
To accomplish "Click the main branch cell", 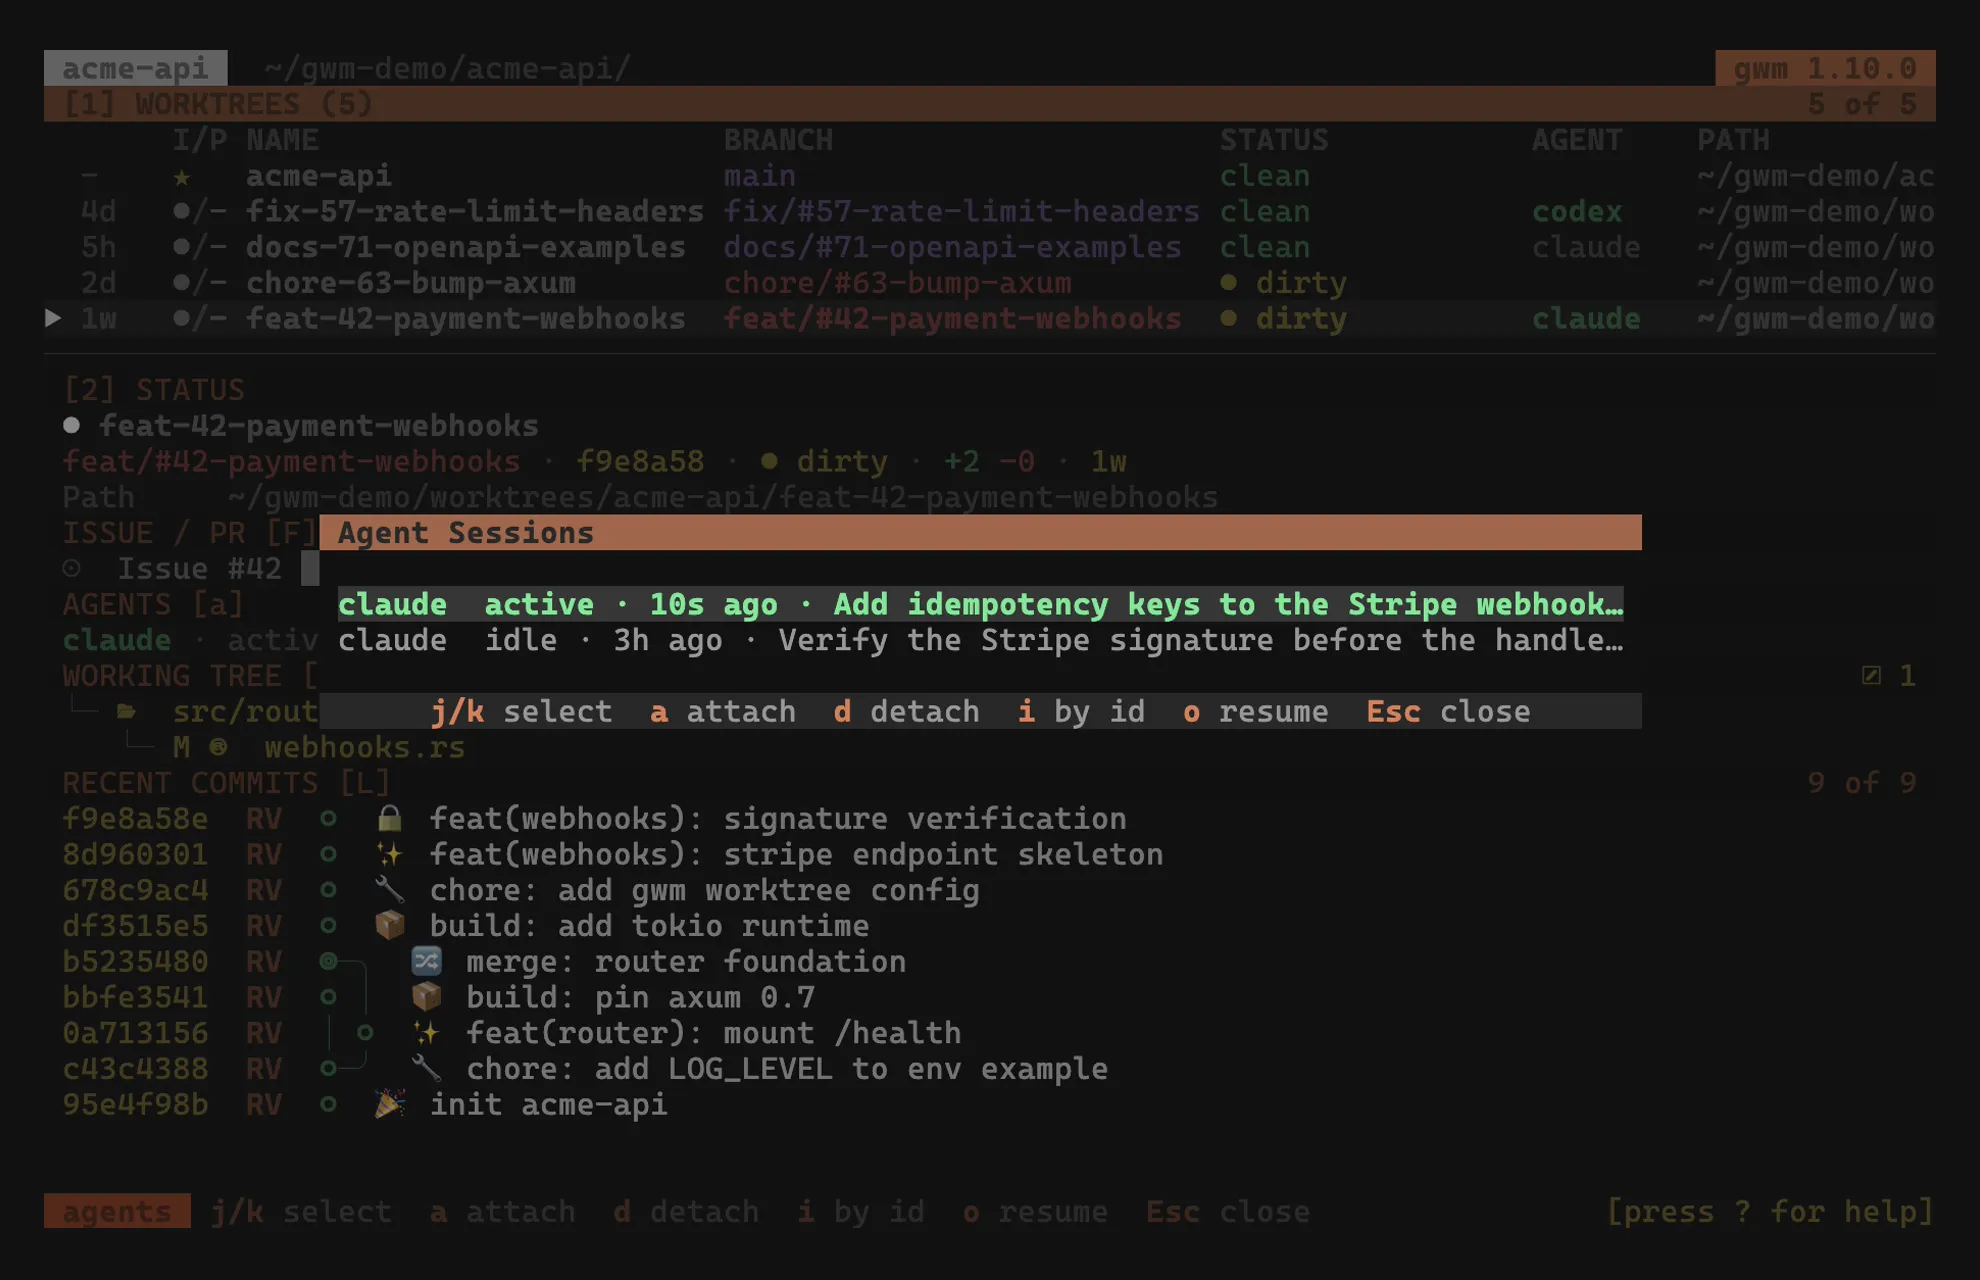I will tap(760, 176).
